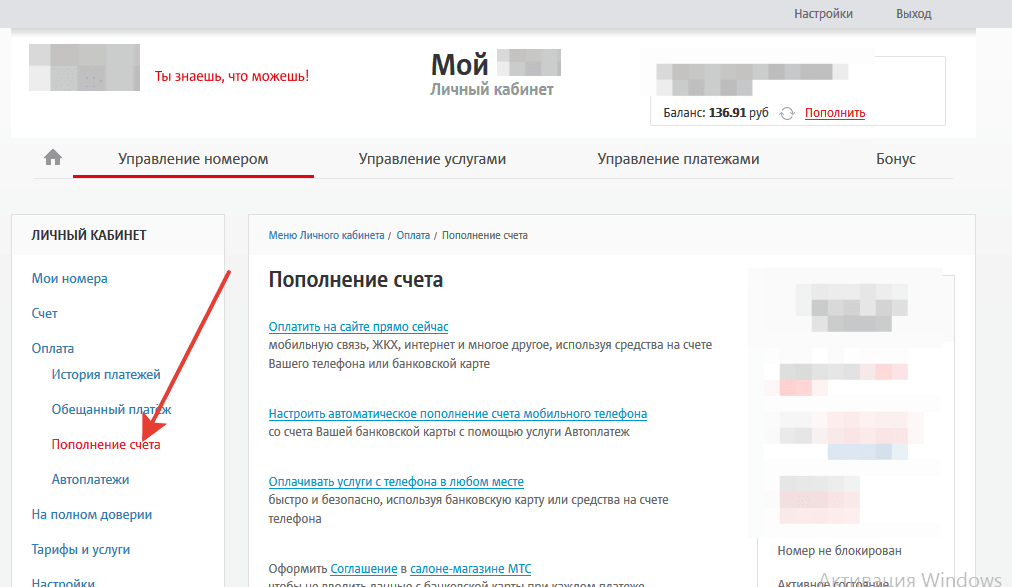
Task: Expand Тарифы и услуги section
Action: point(81,550)
